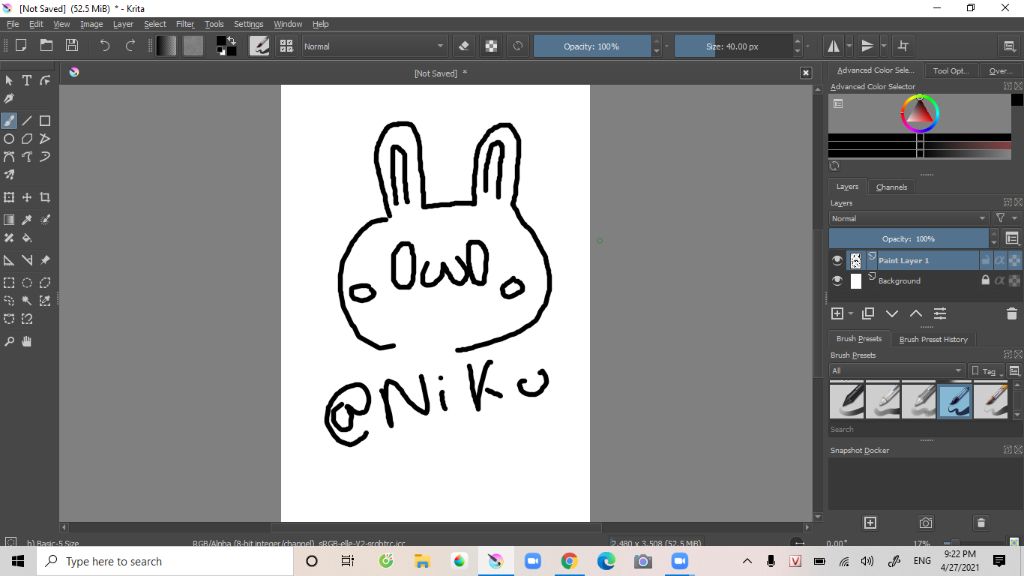The image size is (1024, 576).
Task: Open the layer filter dropdown
Action: pyautogui.click(x=1004, y=218)
